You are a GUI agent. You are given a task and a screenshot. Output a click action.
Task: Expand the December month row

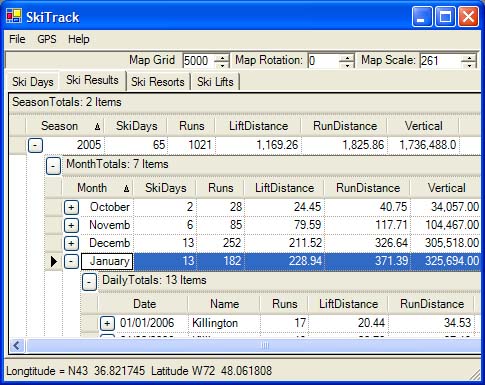(71, 243)
